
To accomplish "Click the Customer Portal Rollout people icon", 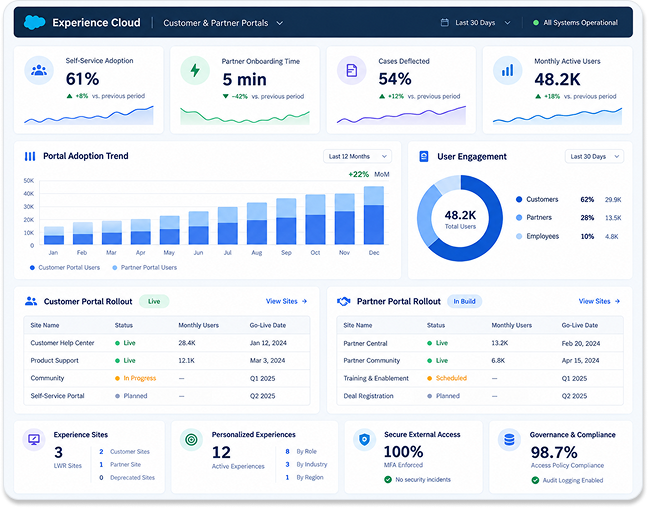I will click(31, 301).
